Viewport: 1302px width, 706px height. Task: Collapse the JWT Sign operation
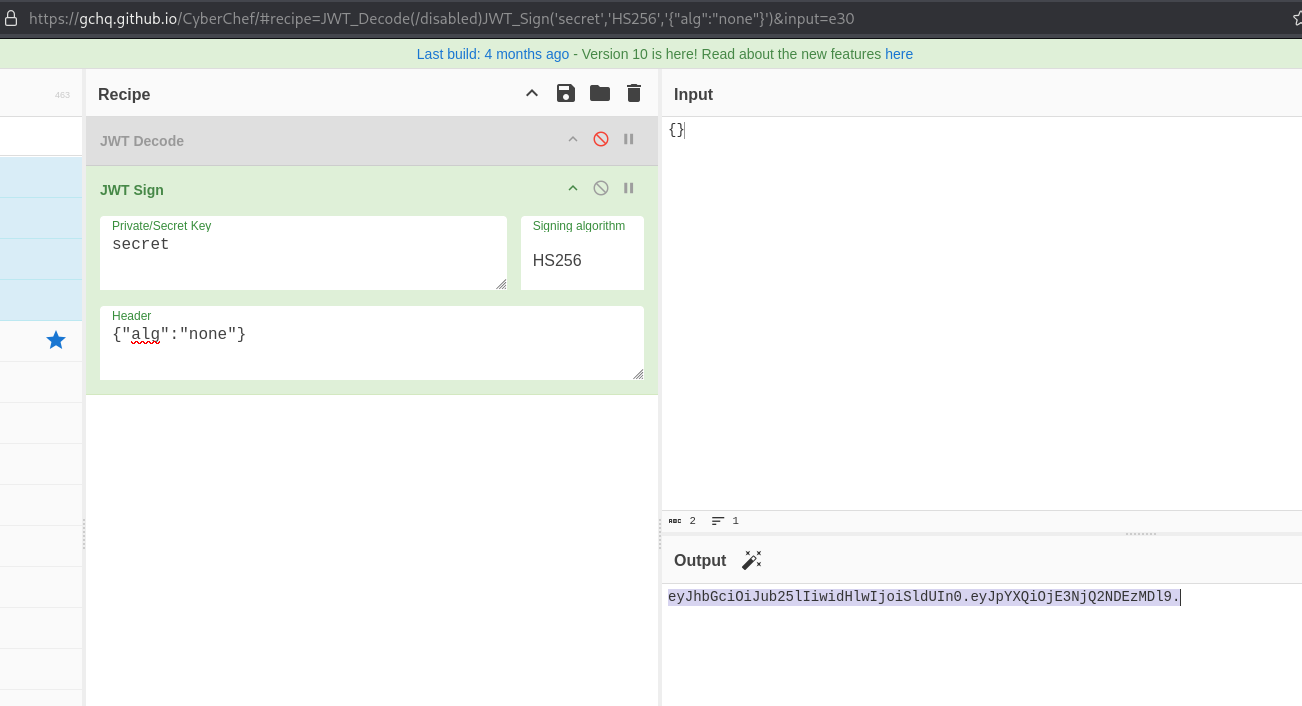pyautogui.click(x=573, y=188)
